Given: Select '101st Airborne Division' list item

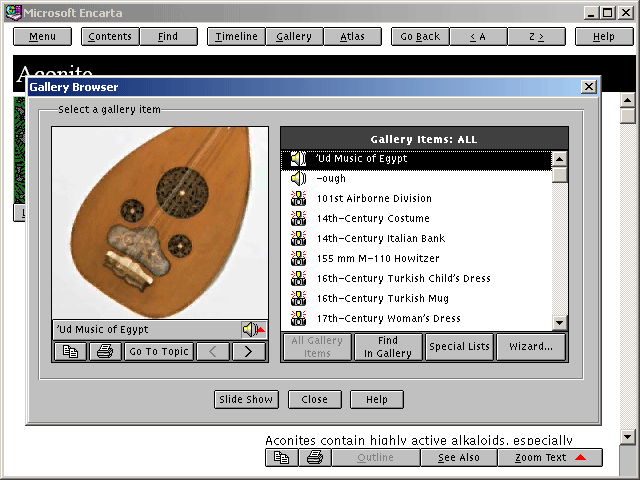Looking at the screenshot, I should (416, 198).
